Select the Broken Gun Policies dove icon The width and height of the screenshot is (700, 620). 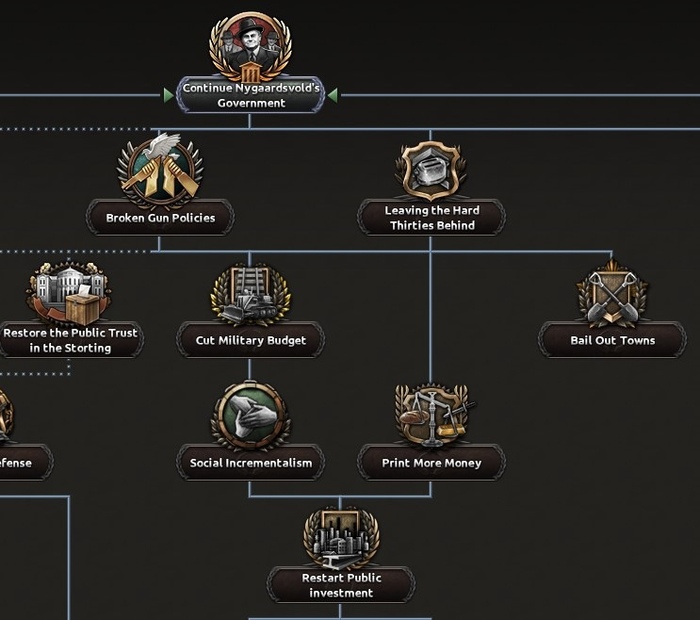pos(160,168)
